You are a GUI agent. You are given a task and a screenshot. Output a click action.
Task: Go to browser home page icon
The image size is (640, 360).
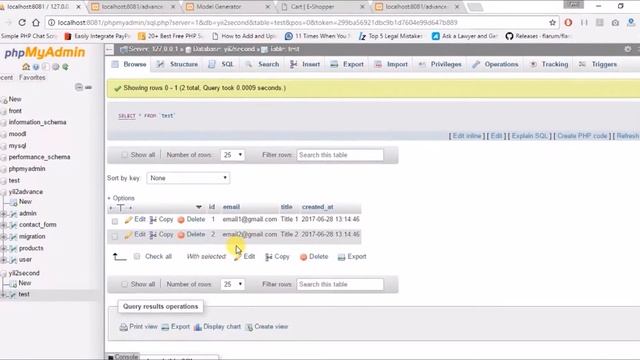[36, 22]
